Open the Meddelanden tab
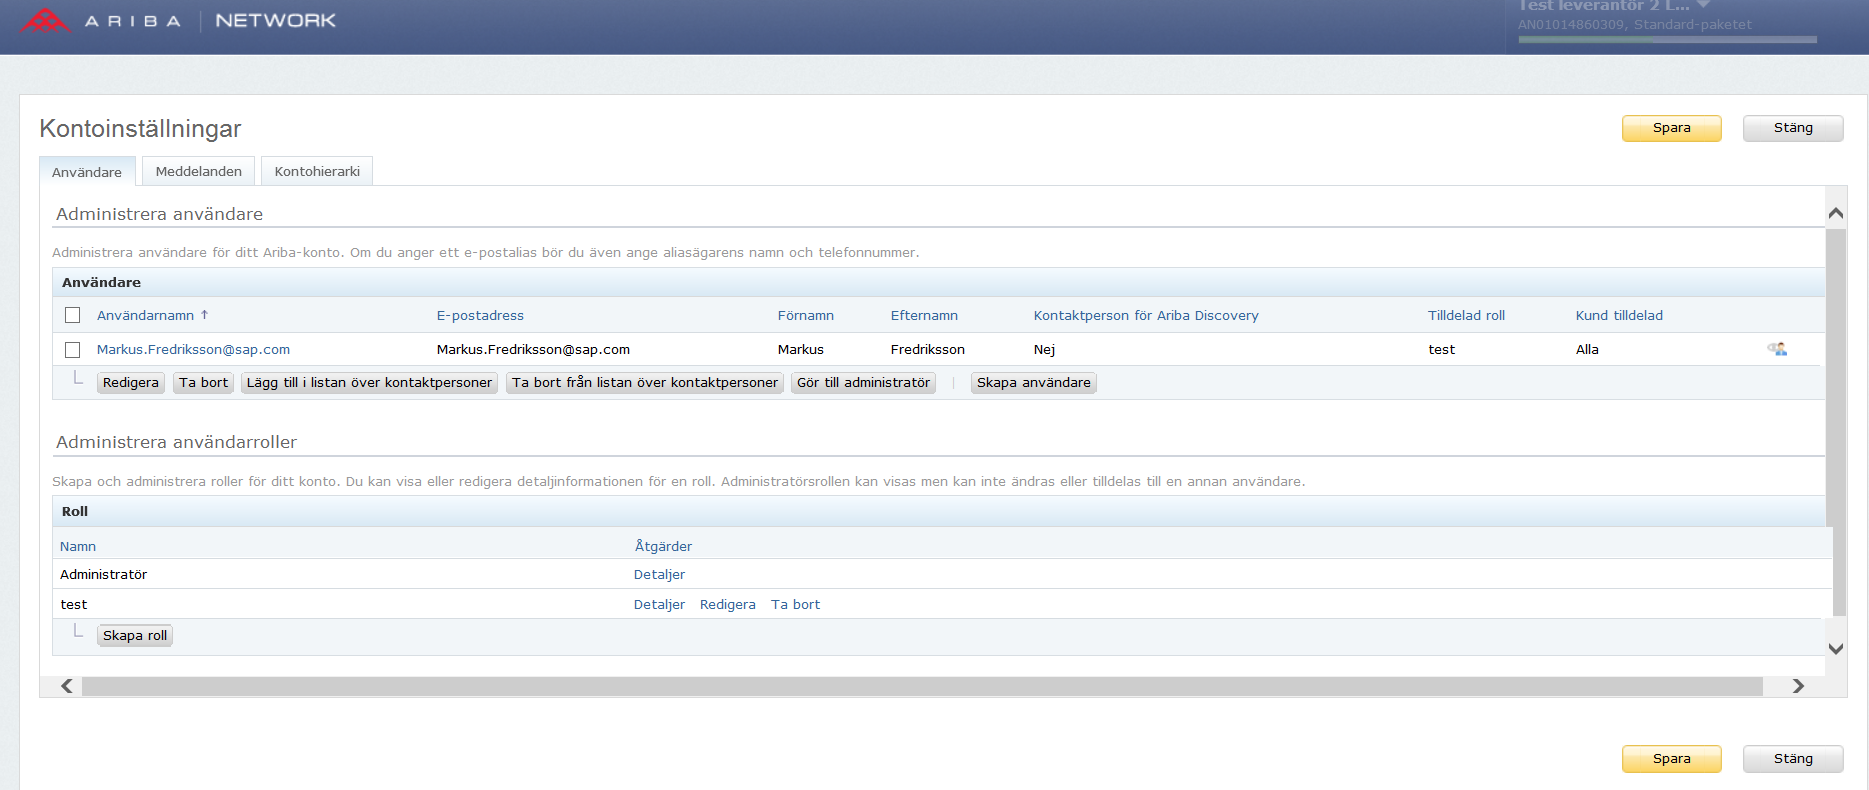Screen dimensions: 1869x790 click(199, 171)
